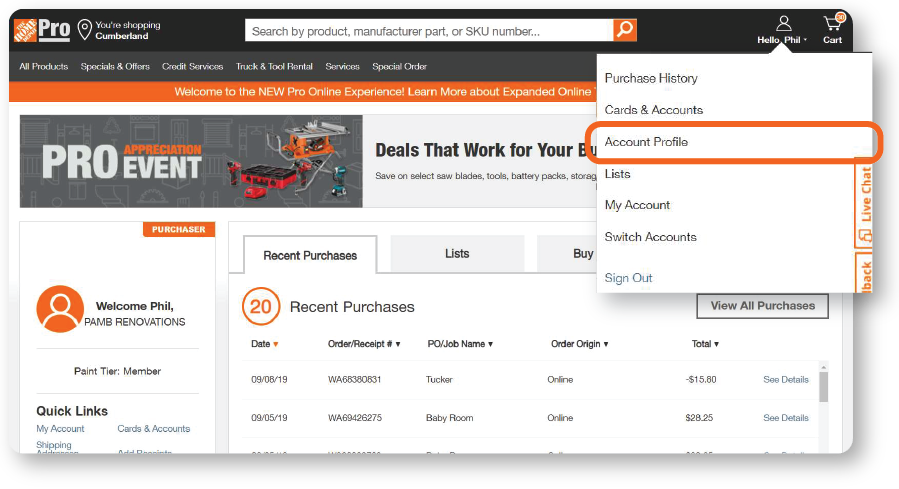Click the Home Depot Pro logo

pyautogui.click(x=41, y=30)
